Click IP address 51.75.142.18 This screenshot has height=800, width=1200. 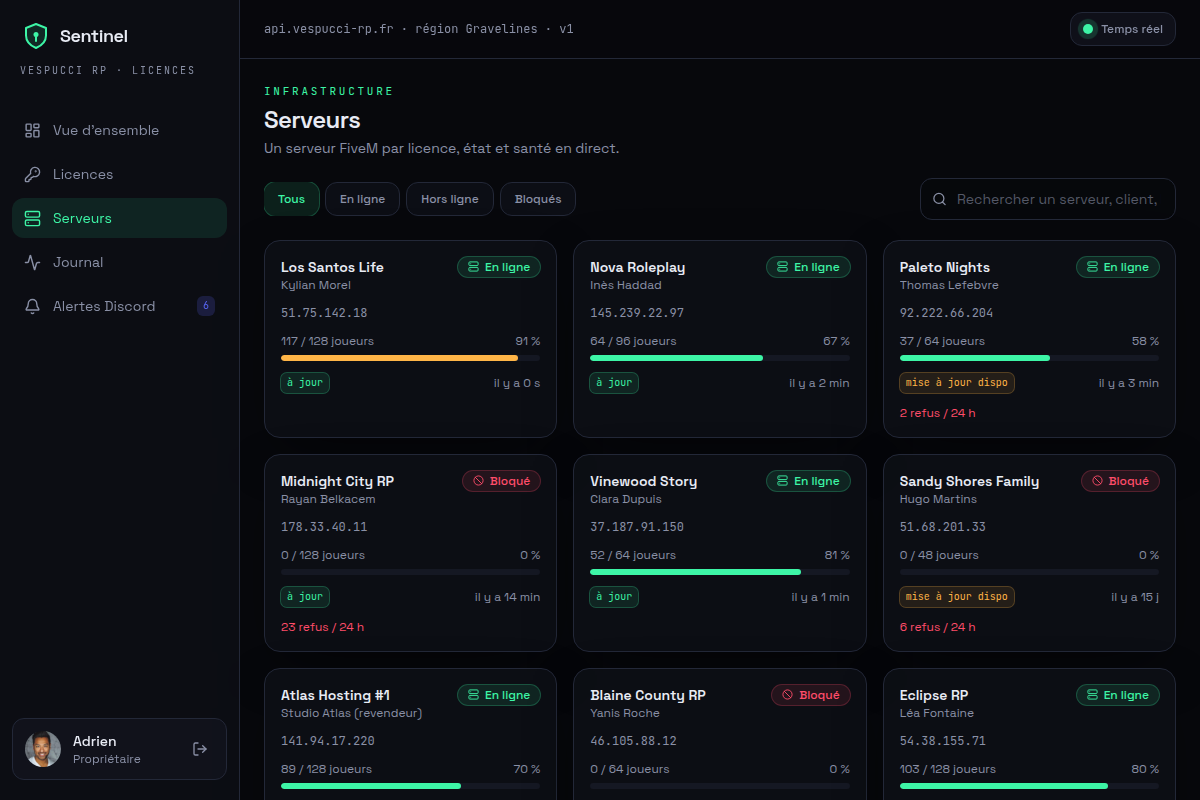coord(324,313)
